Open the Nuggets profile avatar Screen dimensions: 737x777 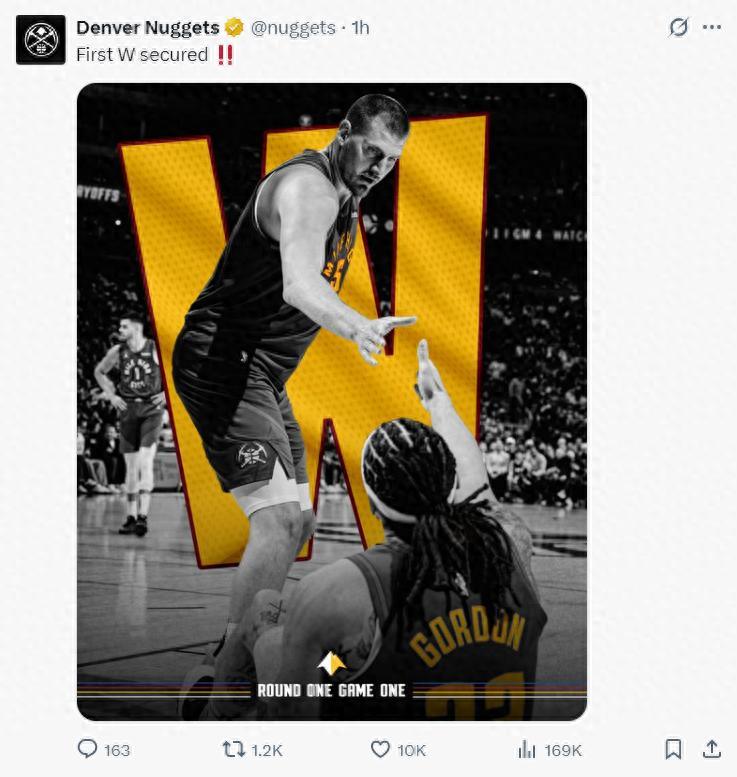click(x=41, y=40)
